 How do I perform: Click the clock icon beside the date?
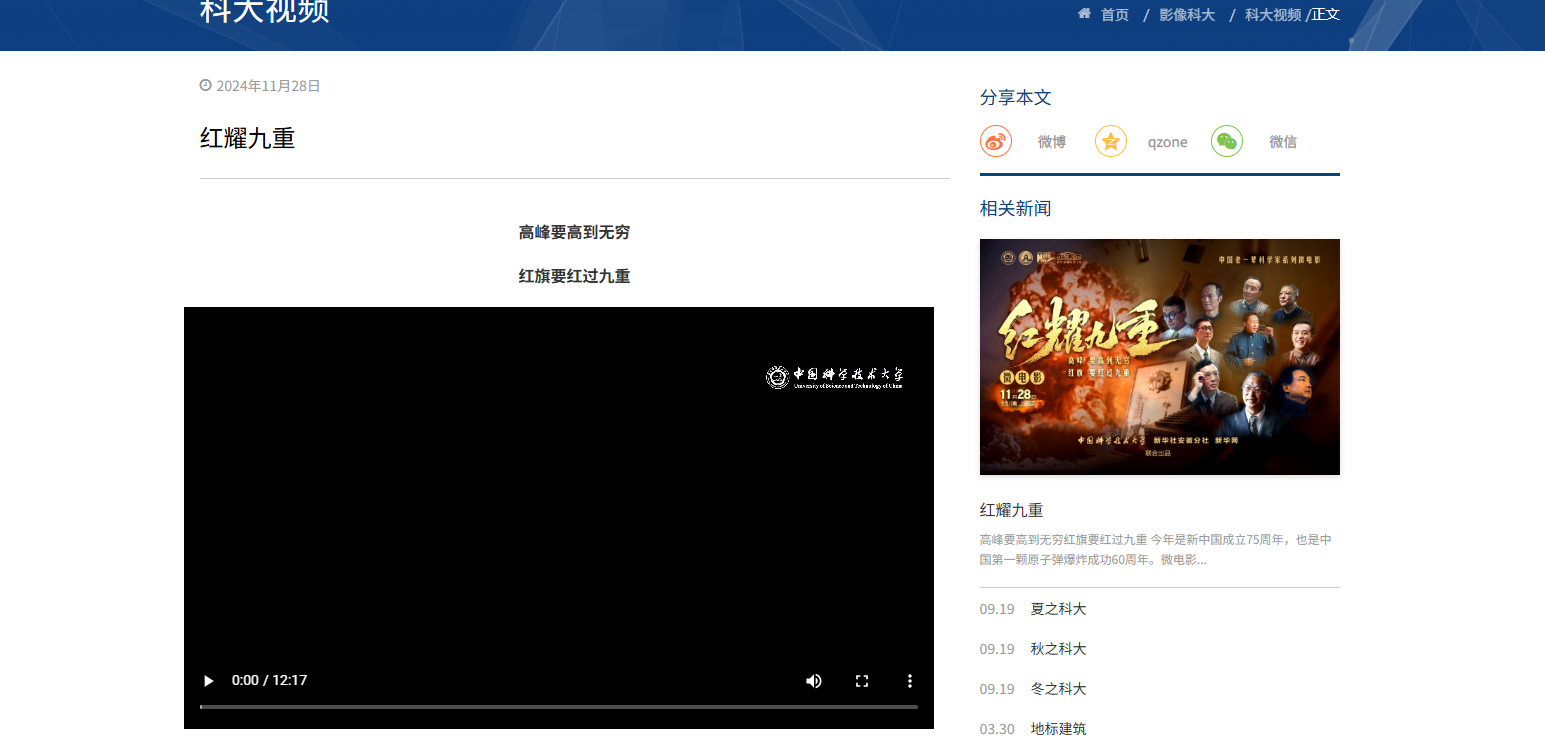click(x=206, y=85)
